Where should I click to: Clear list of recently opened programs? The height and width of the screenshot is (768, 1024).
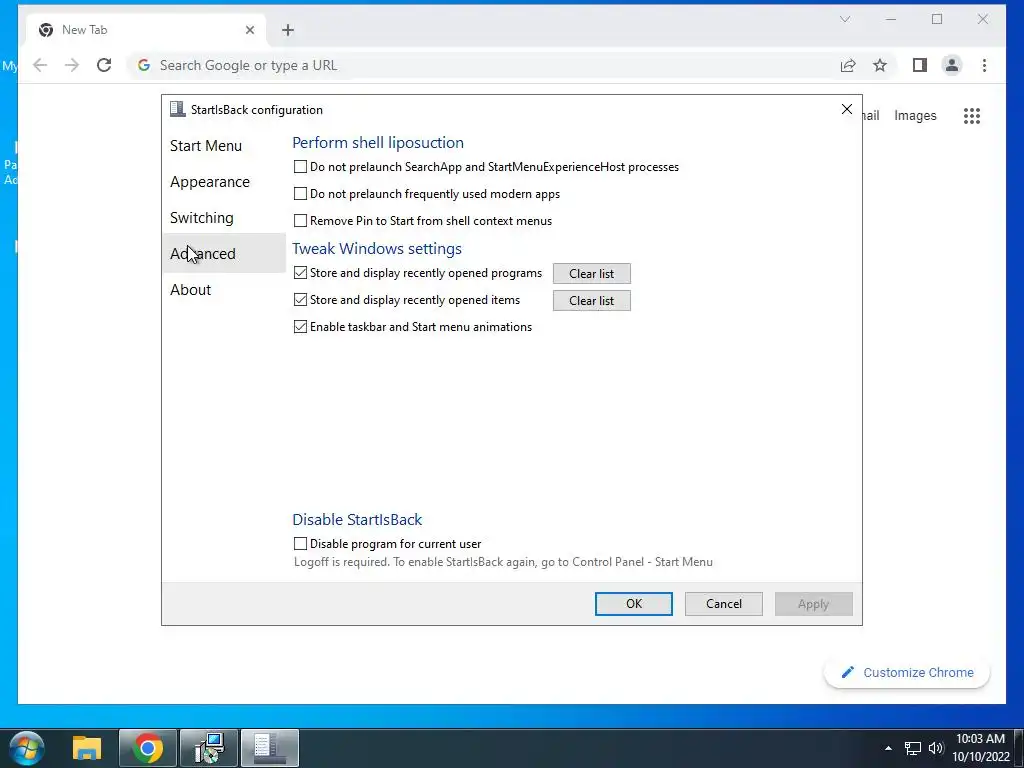[x=592, y=274]
